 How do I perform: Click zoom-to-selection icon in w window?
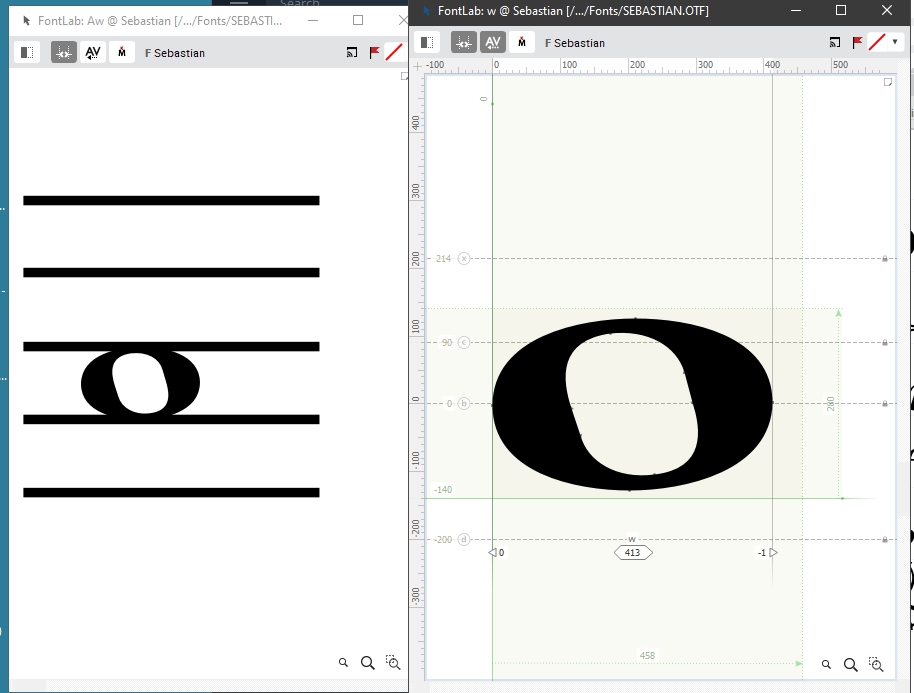876,664
